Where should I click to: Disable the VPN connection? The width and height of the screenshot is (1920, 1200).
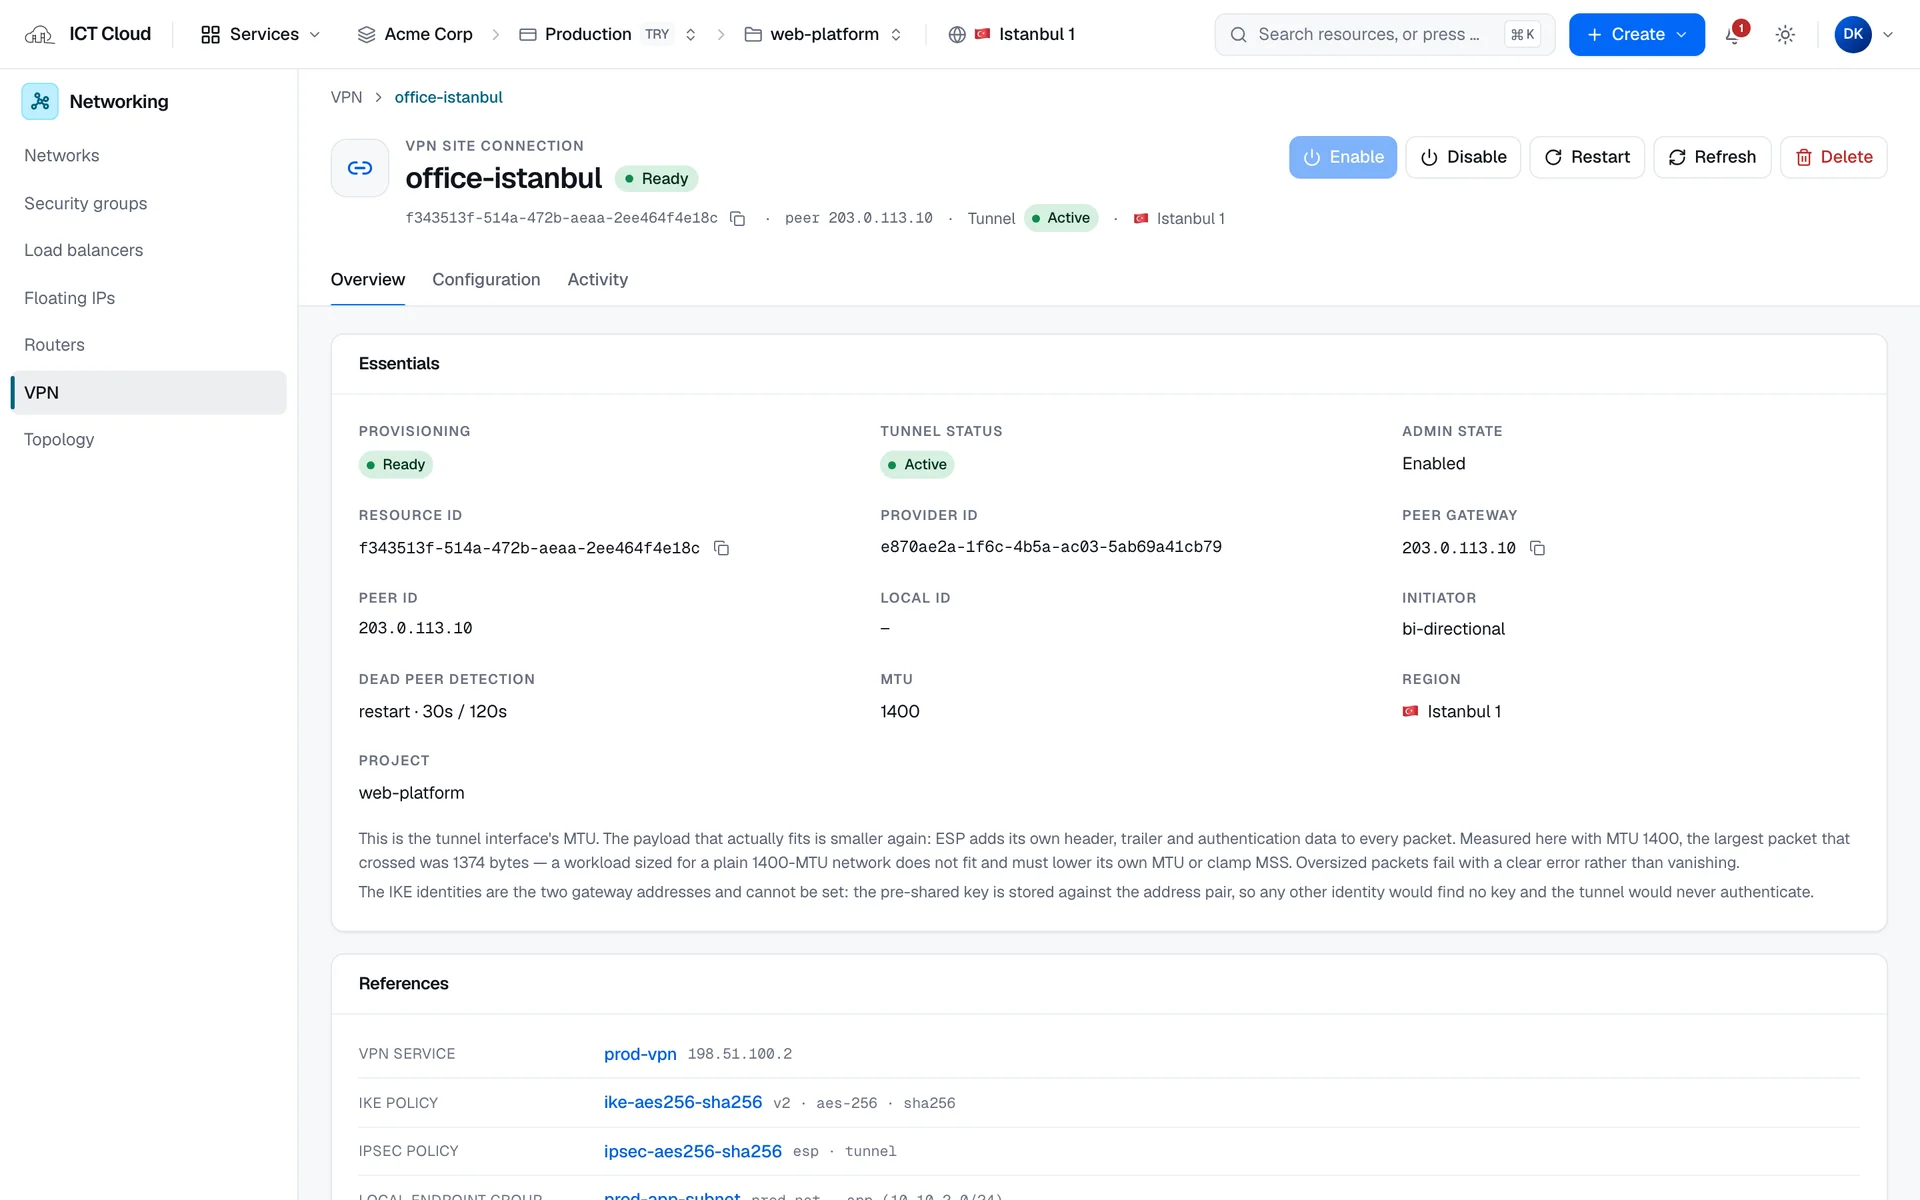coord(1463,157)
